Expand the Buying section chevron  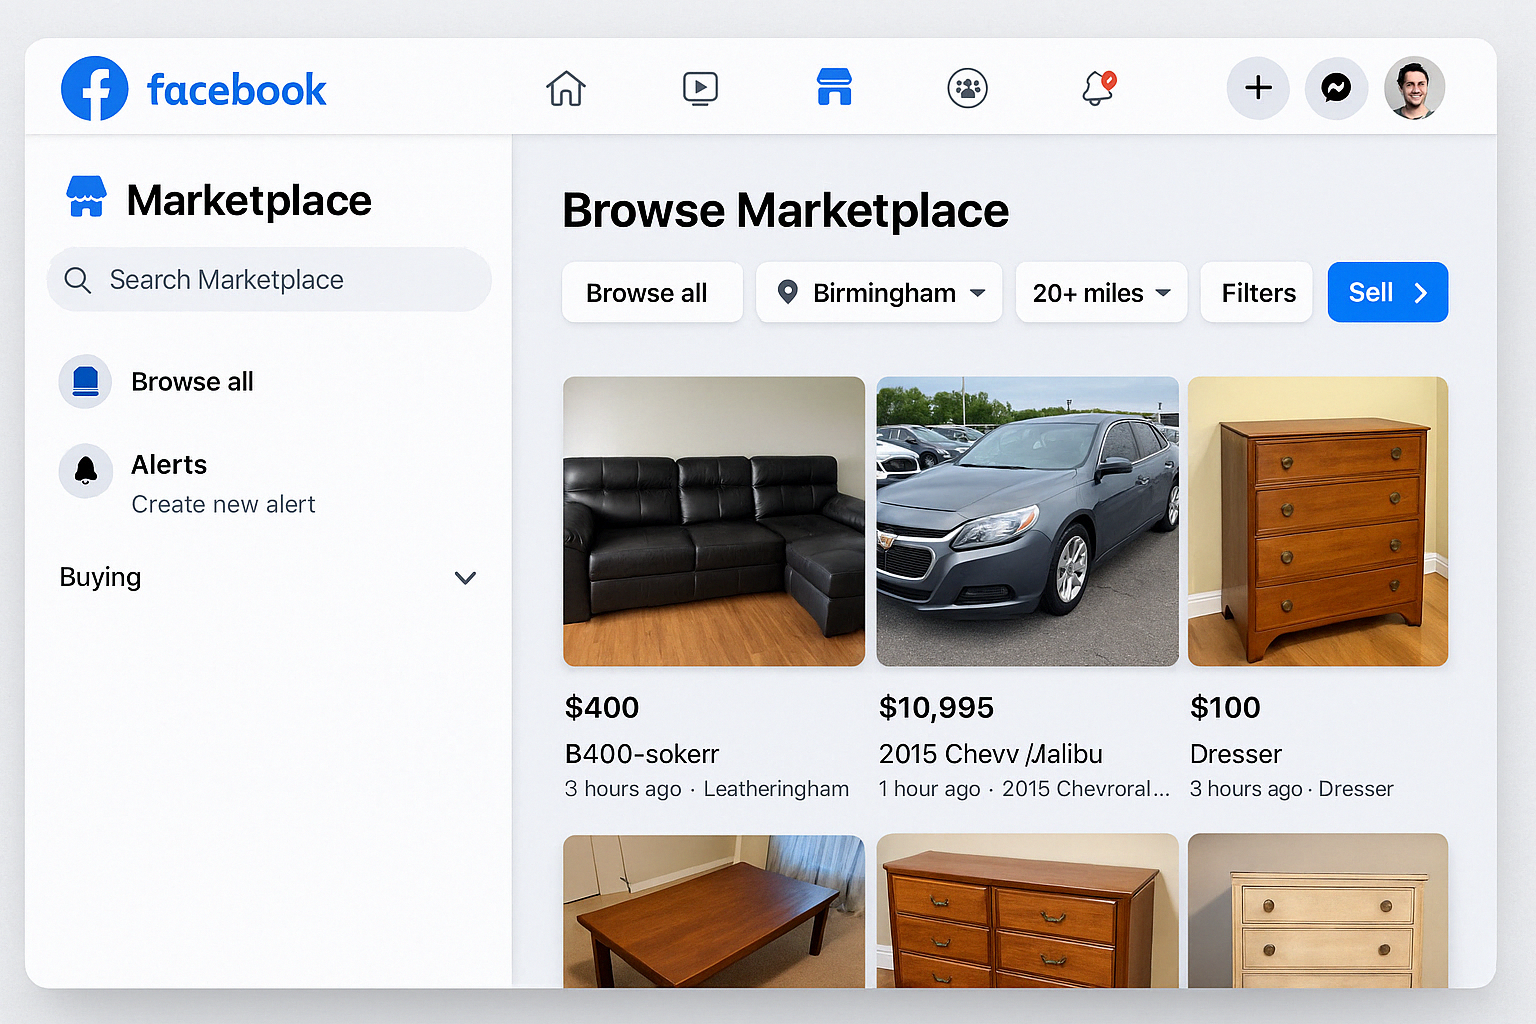point(465,578)
